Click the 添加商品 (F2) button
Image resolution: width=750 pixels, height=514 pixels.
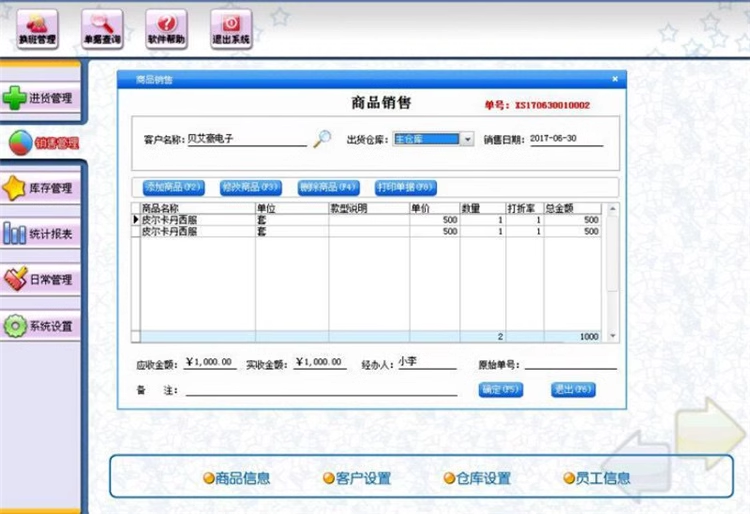(x=174, y=187)
